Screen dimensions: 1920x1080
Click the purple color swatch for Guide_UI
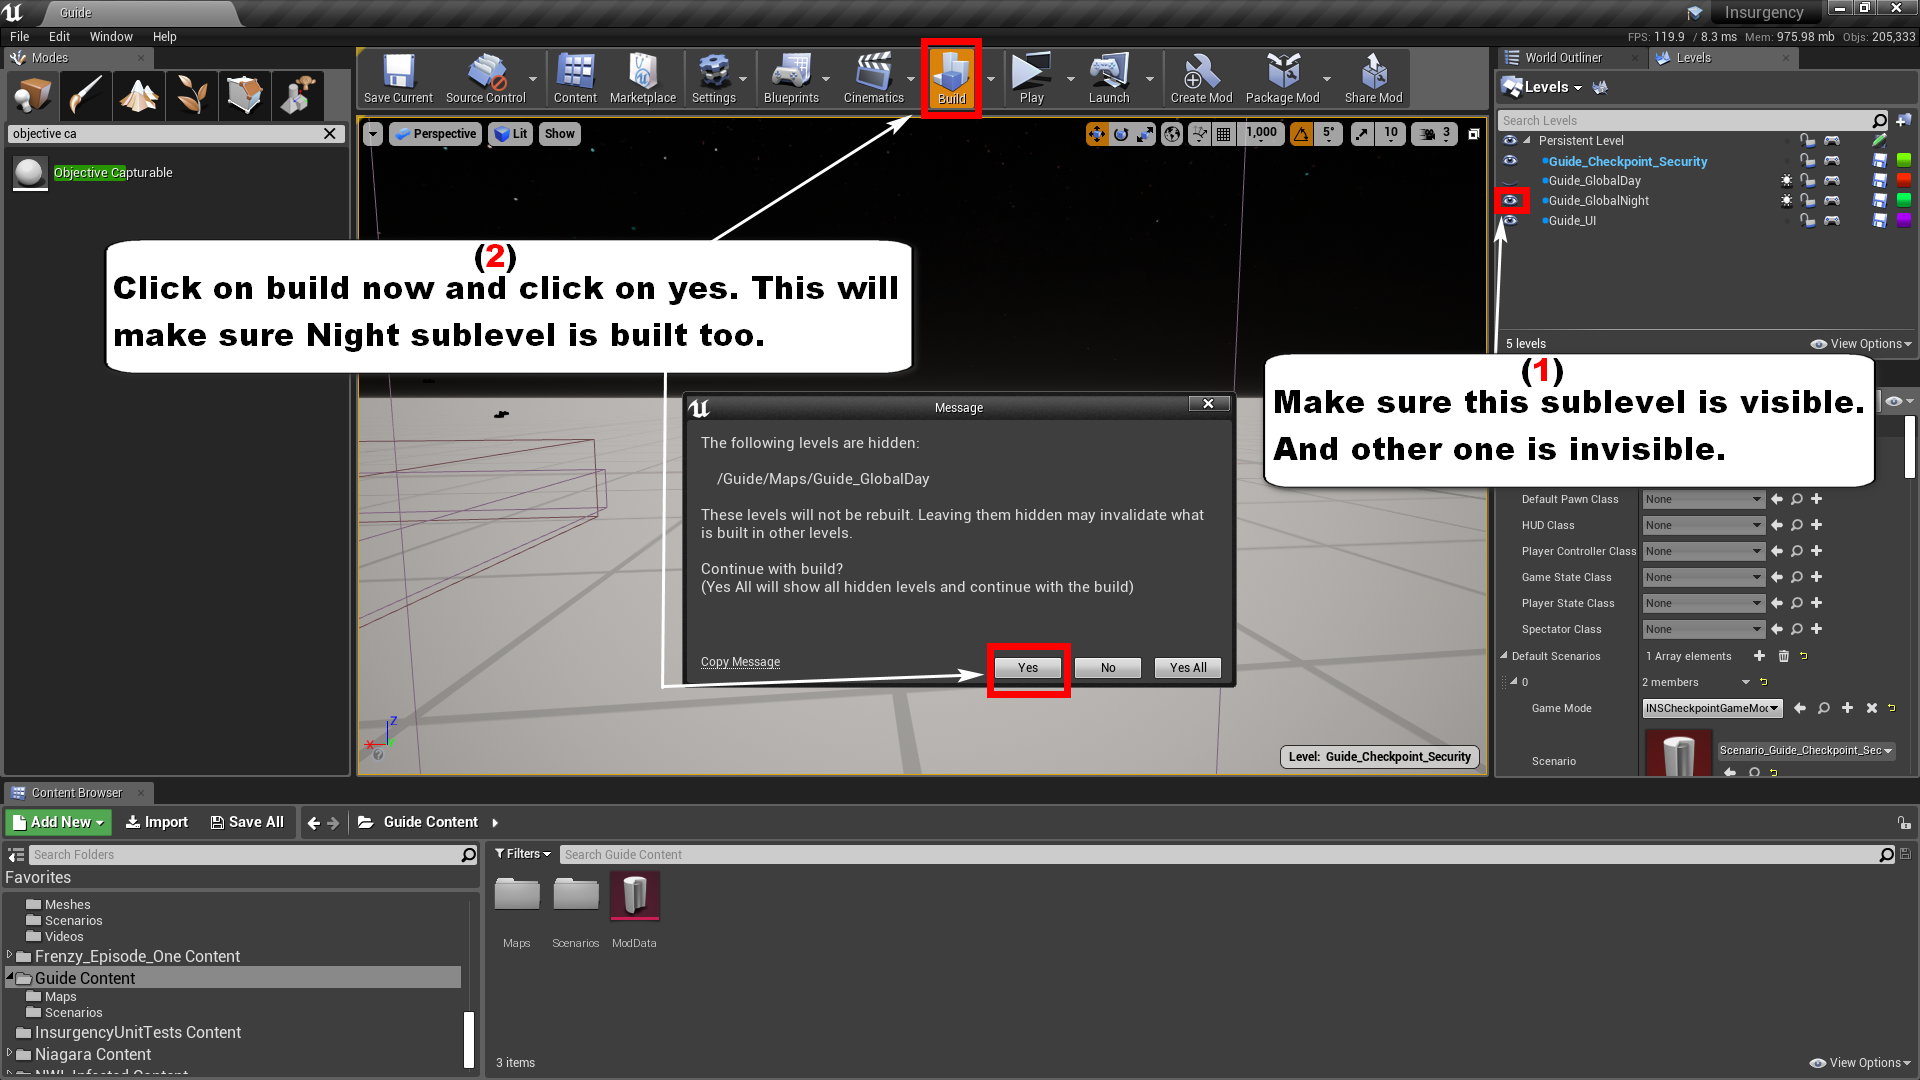pos(1904,220)
